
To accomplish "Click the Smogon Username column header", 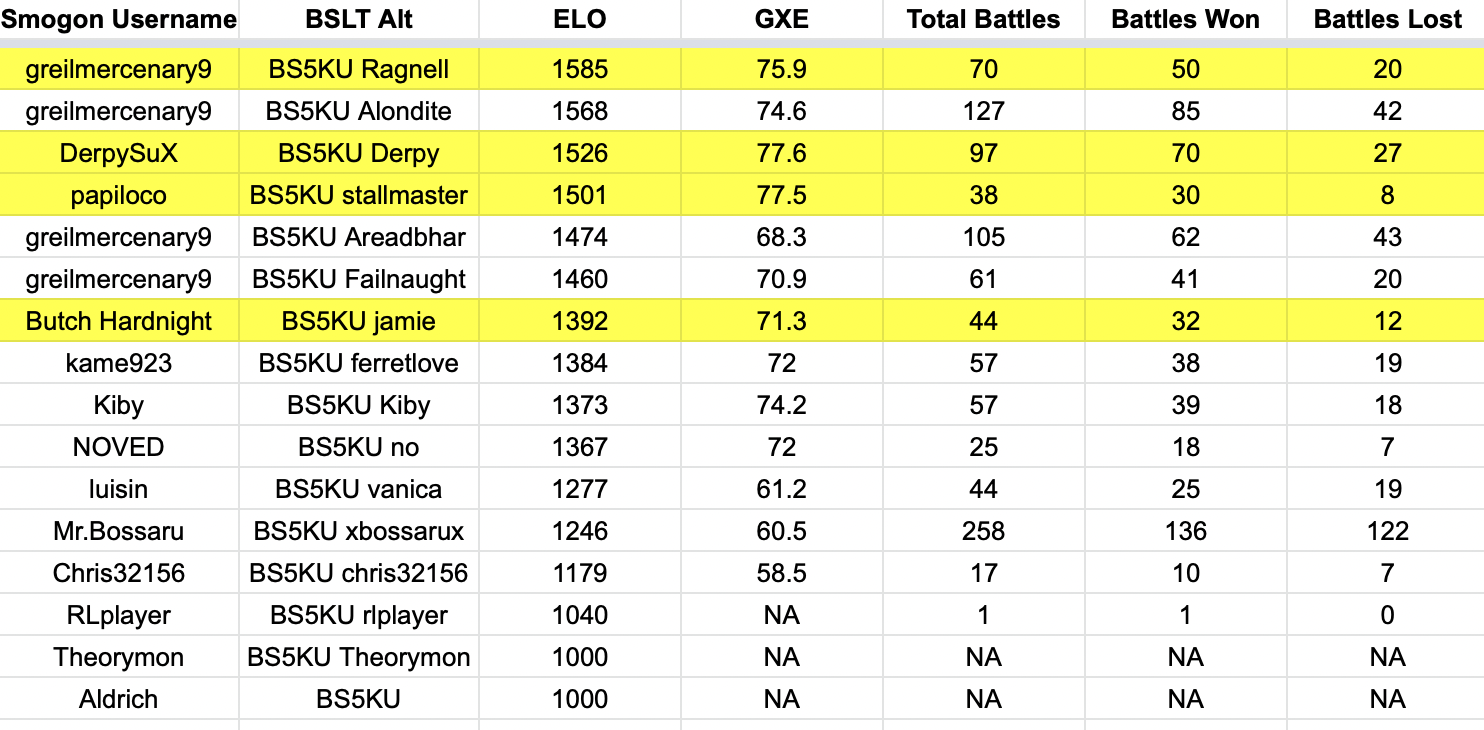I will click(x=119, y=19).
